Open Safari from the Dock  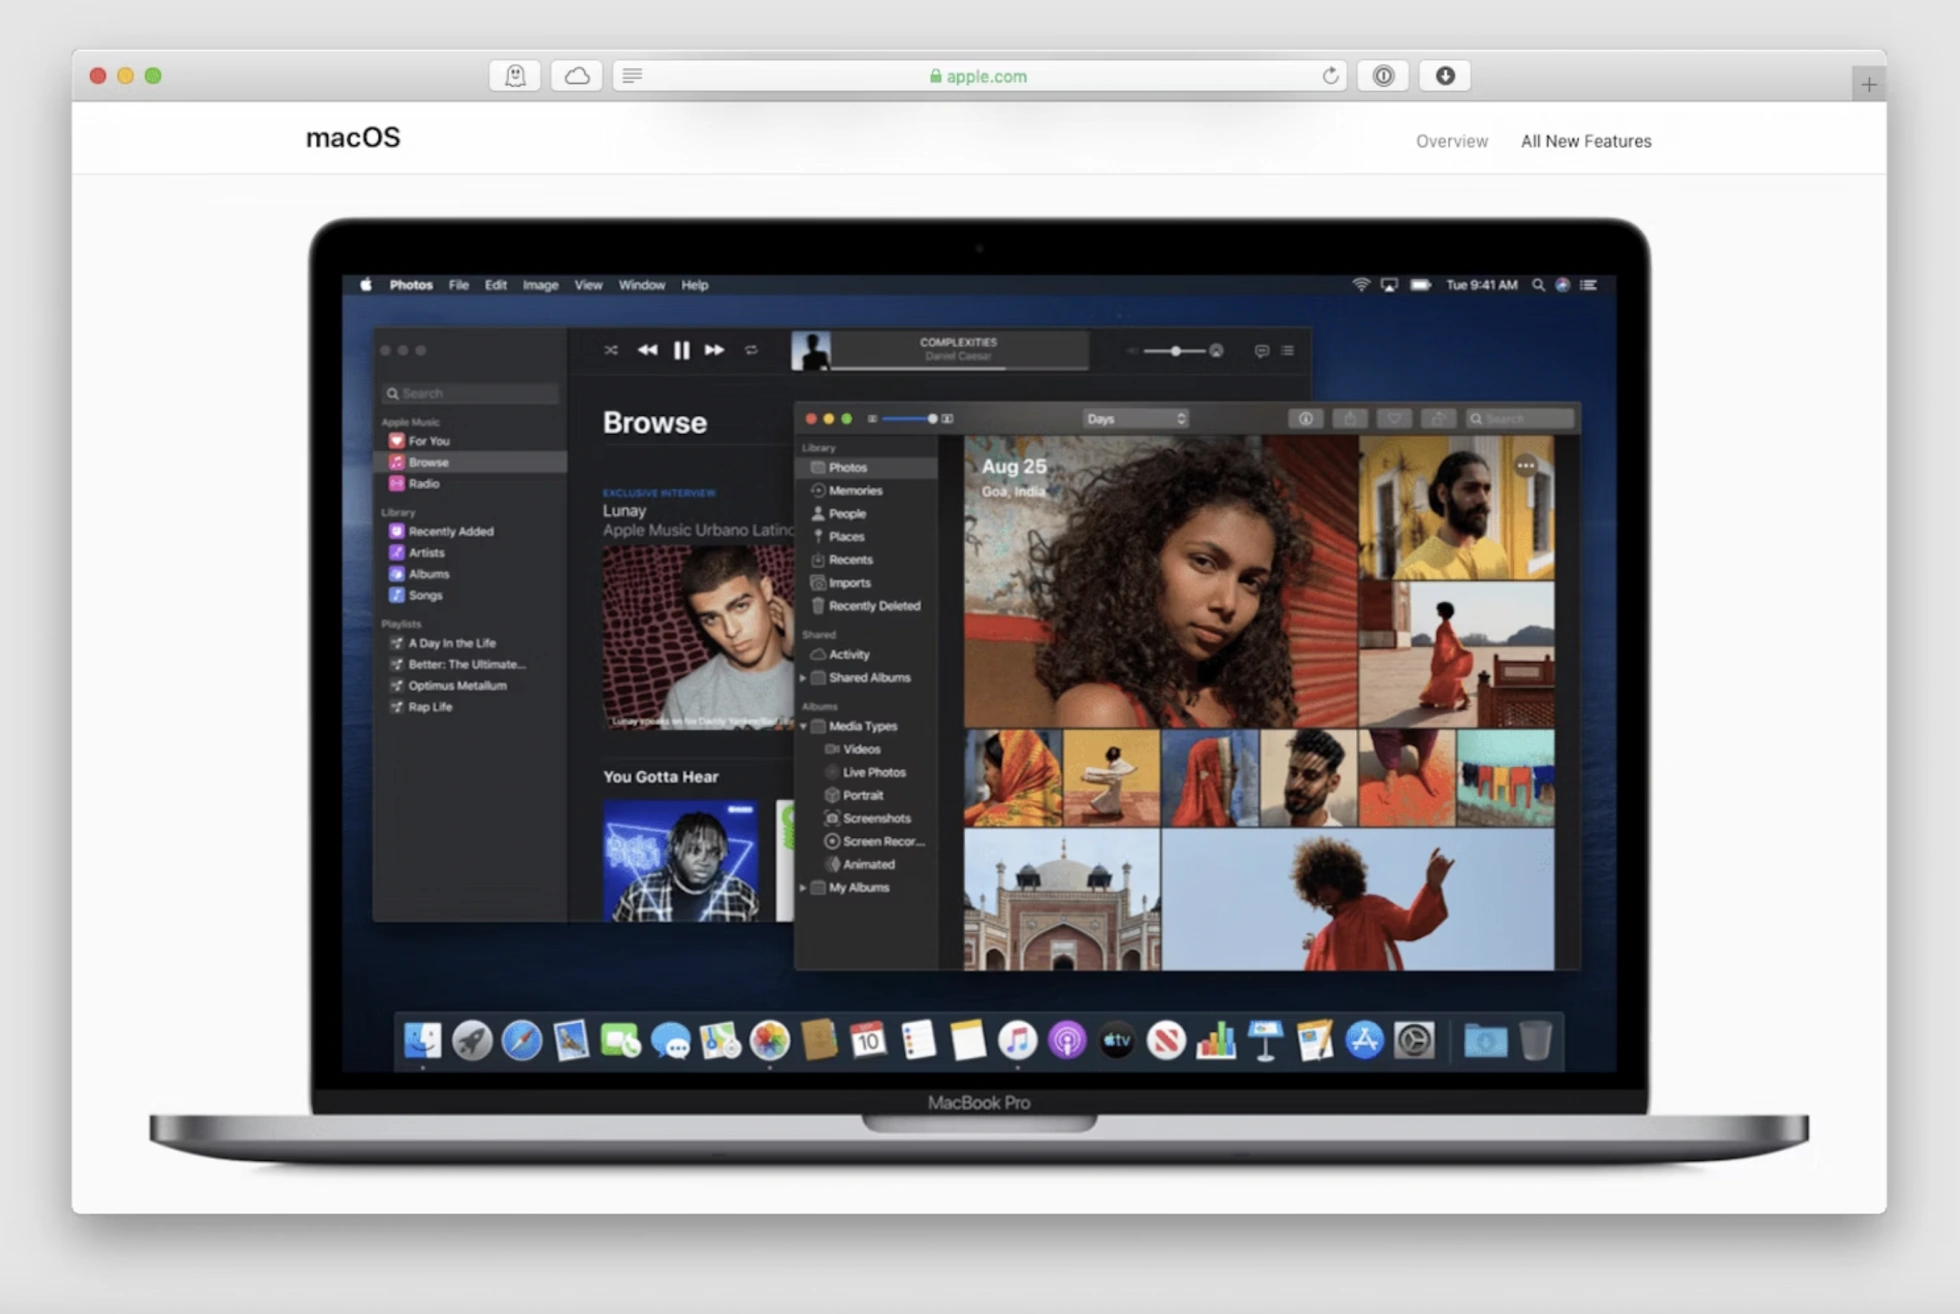(x=521, y=1041)
